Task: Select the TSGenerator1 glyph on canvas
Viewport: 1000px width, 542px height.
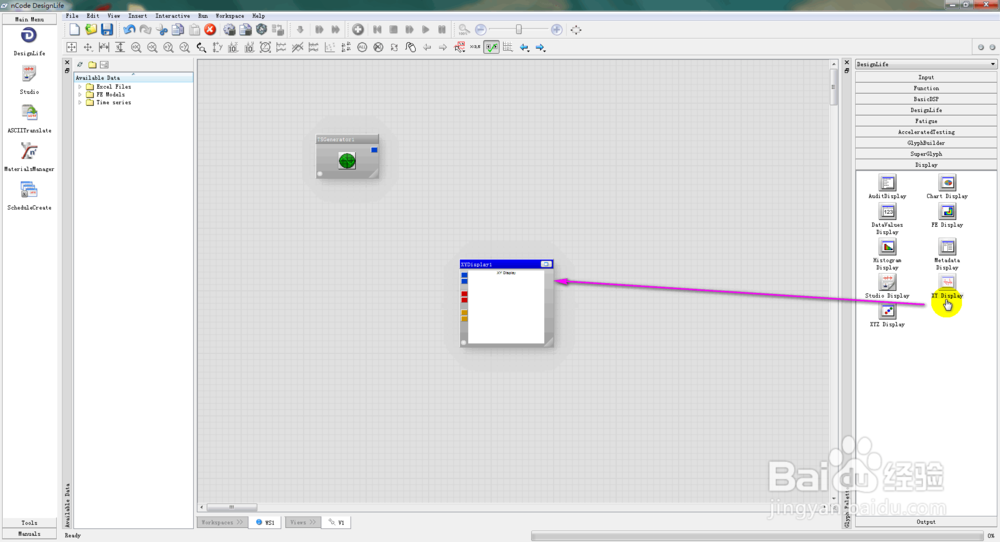Action: (348, 156)
